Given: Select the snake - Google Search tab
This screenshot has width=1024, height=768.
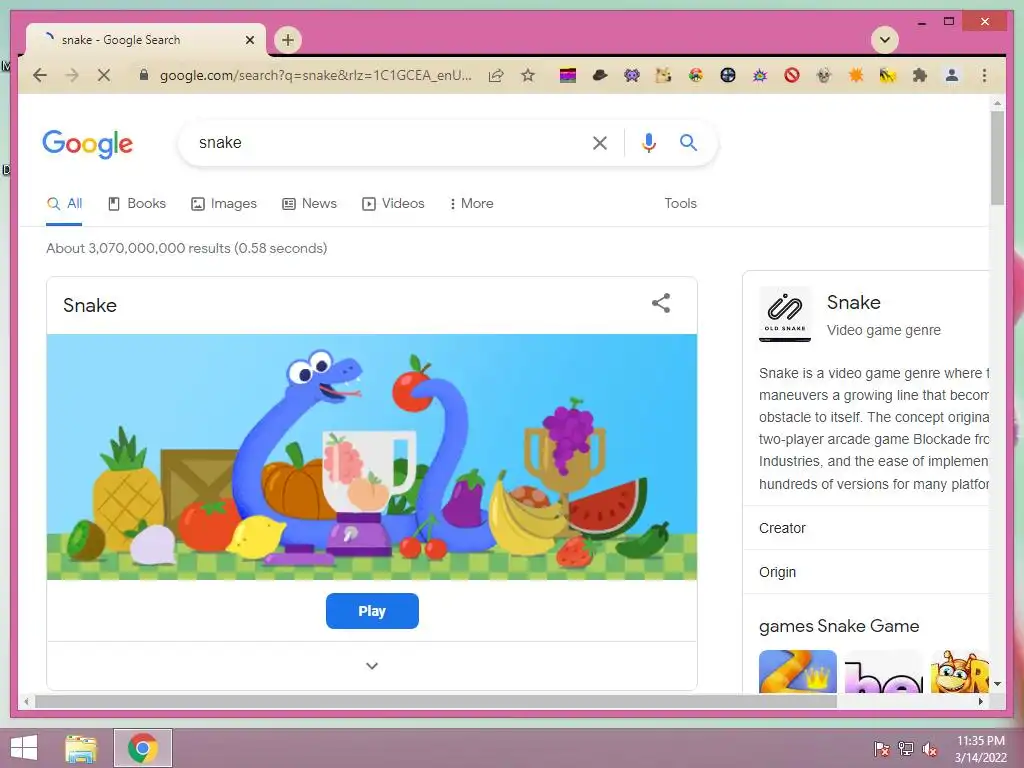Looking at the screenshot, I should (x=146, y=40).
